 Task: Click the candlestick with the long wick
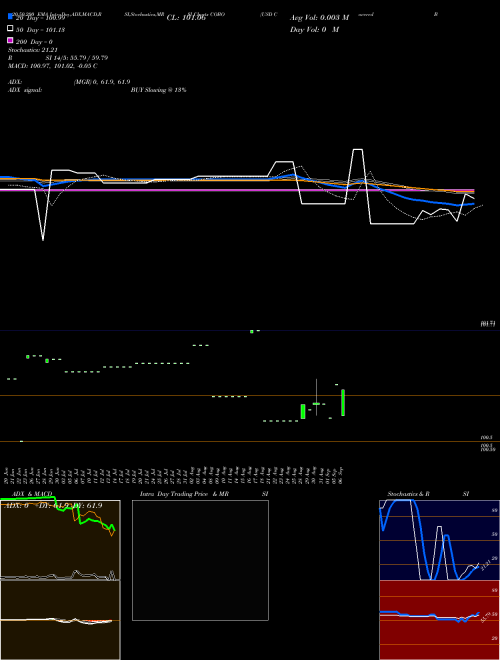tap(316, 397)
